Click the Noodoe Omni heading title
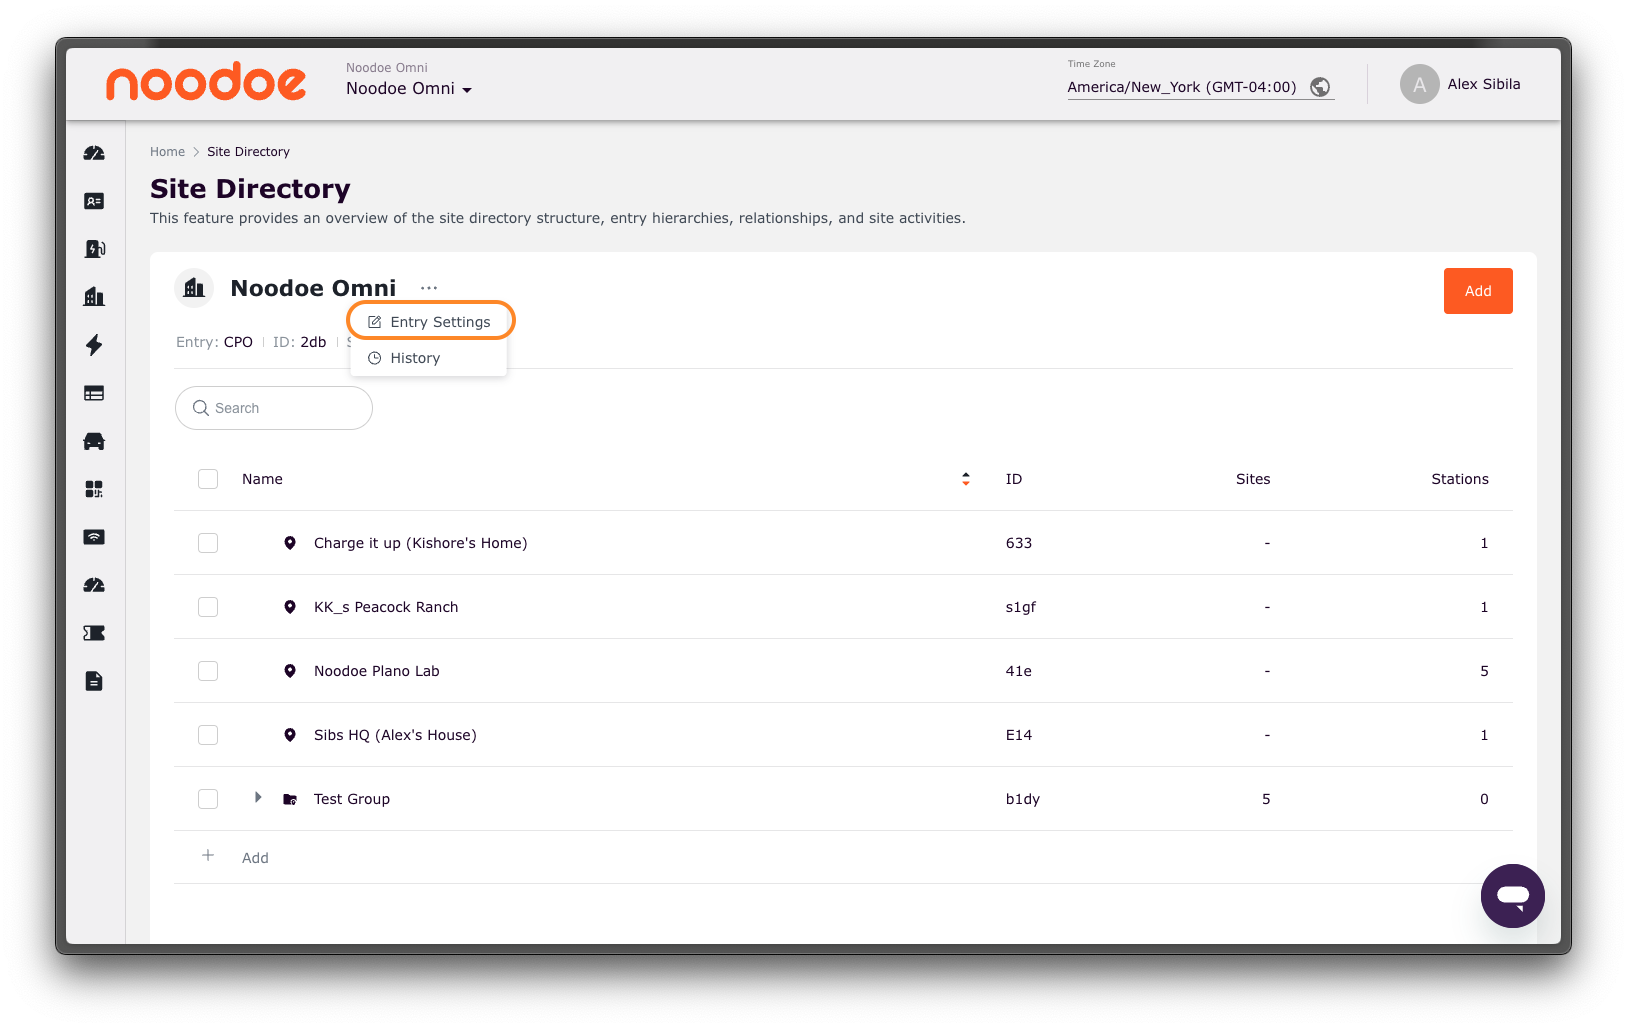The height and width of the screenshot is (1028, 1627). [x=313, y=288]
